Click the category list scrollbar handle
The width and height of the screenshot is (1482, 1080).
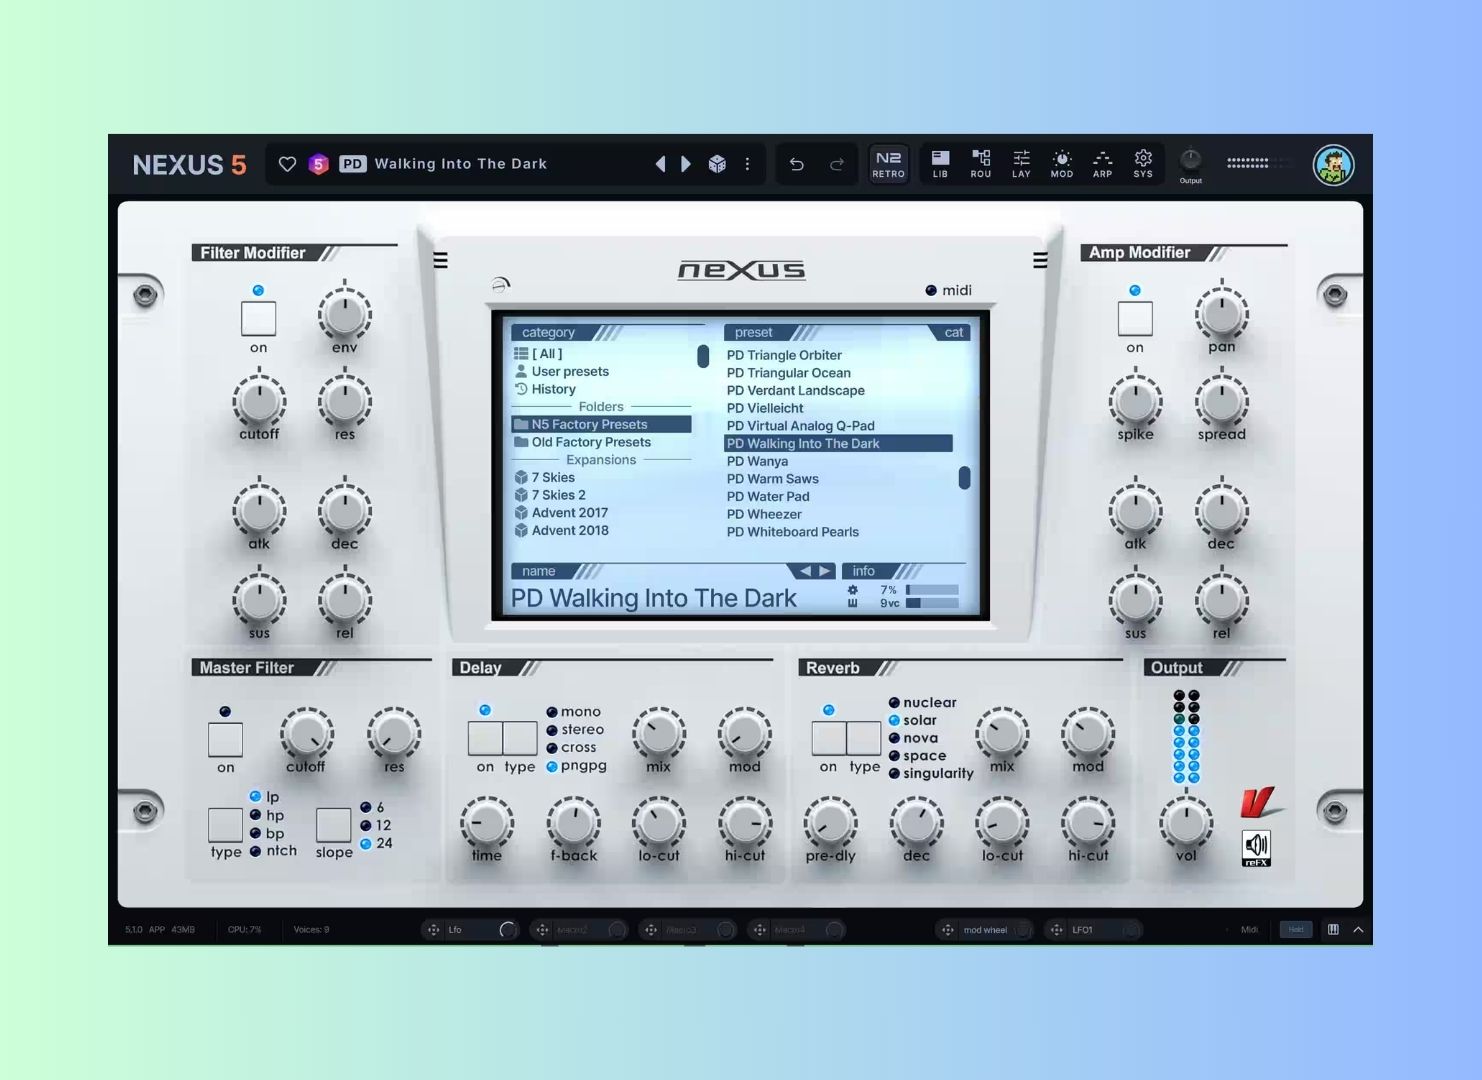tap(703, 356)
